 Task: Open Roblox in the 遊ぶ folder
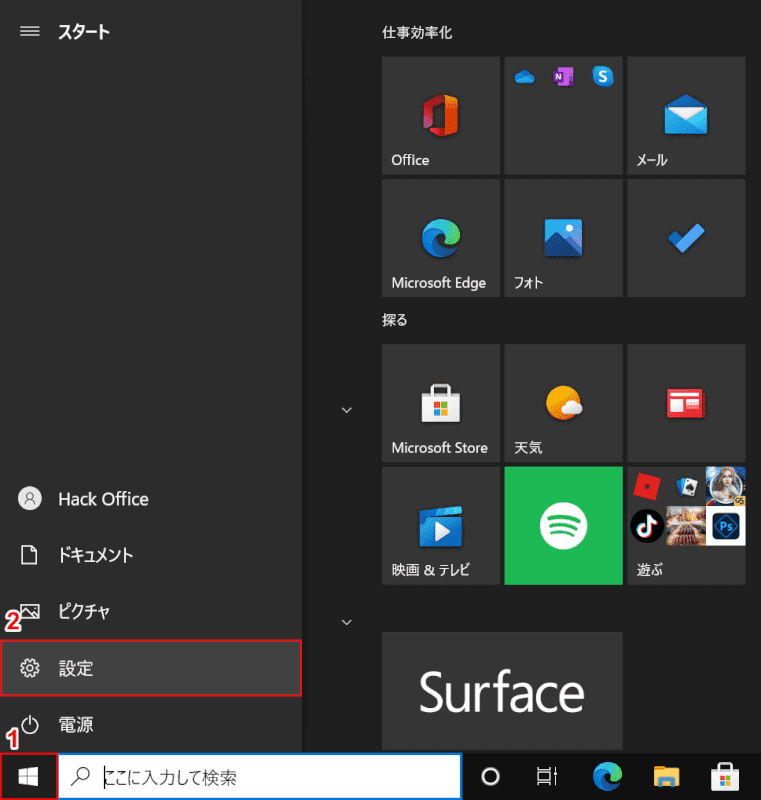coord(647,486)
